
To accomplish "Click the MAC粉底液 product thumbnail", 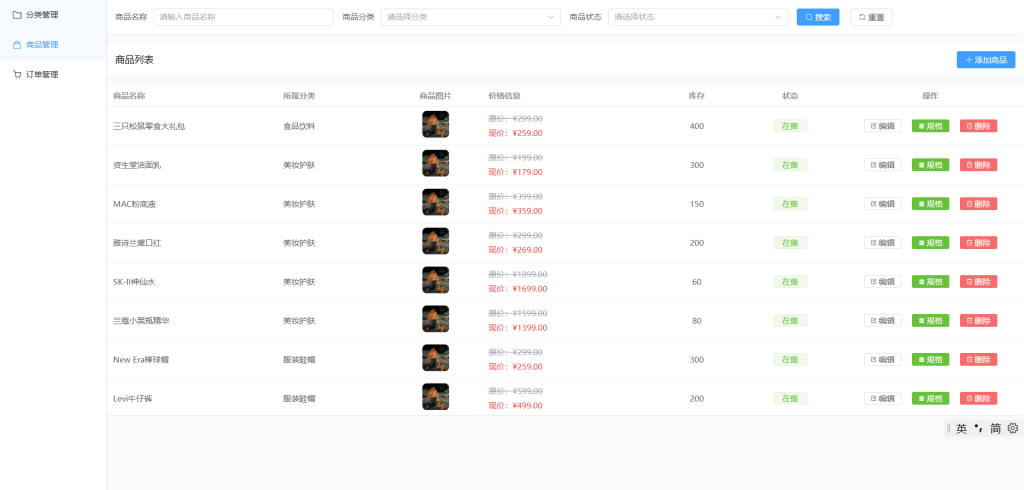I will point(435,203).
